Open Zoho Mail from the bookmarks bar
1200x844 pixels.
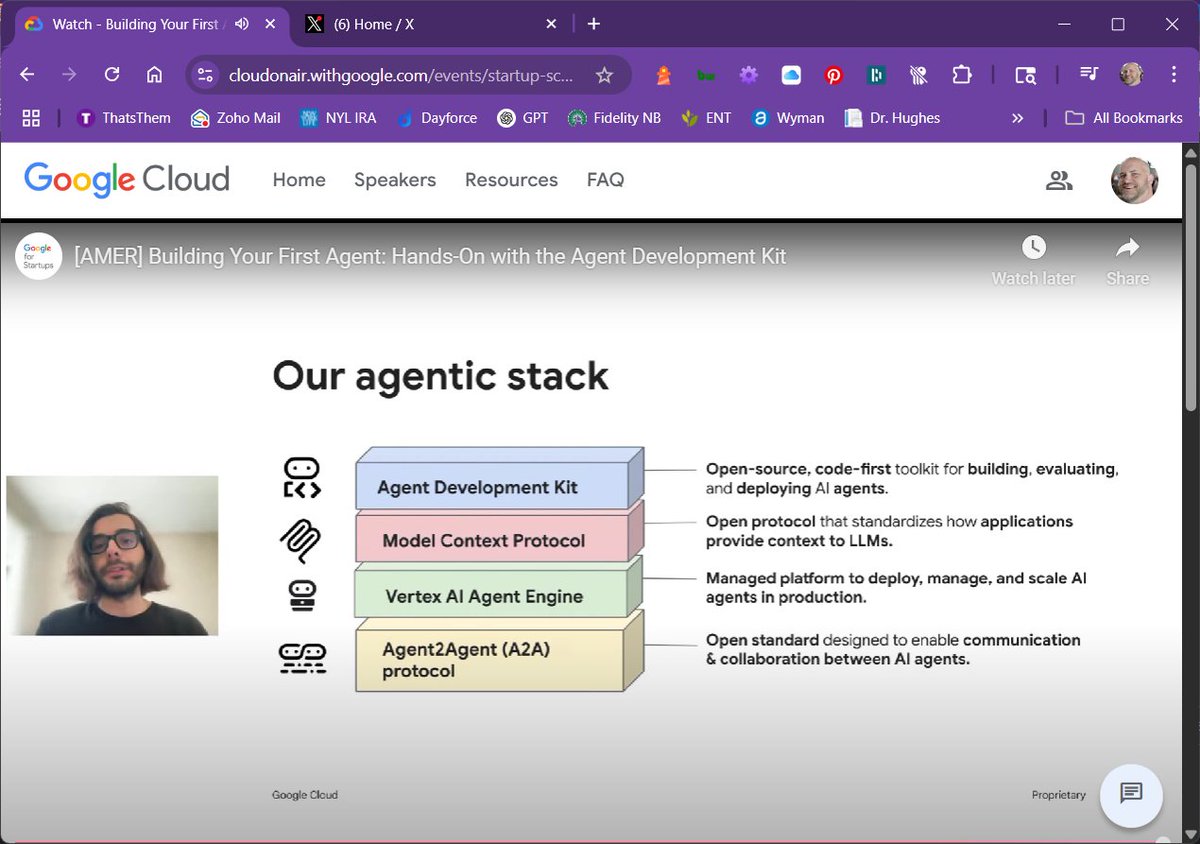235,117
